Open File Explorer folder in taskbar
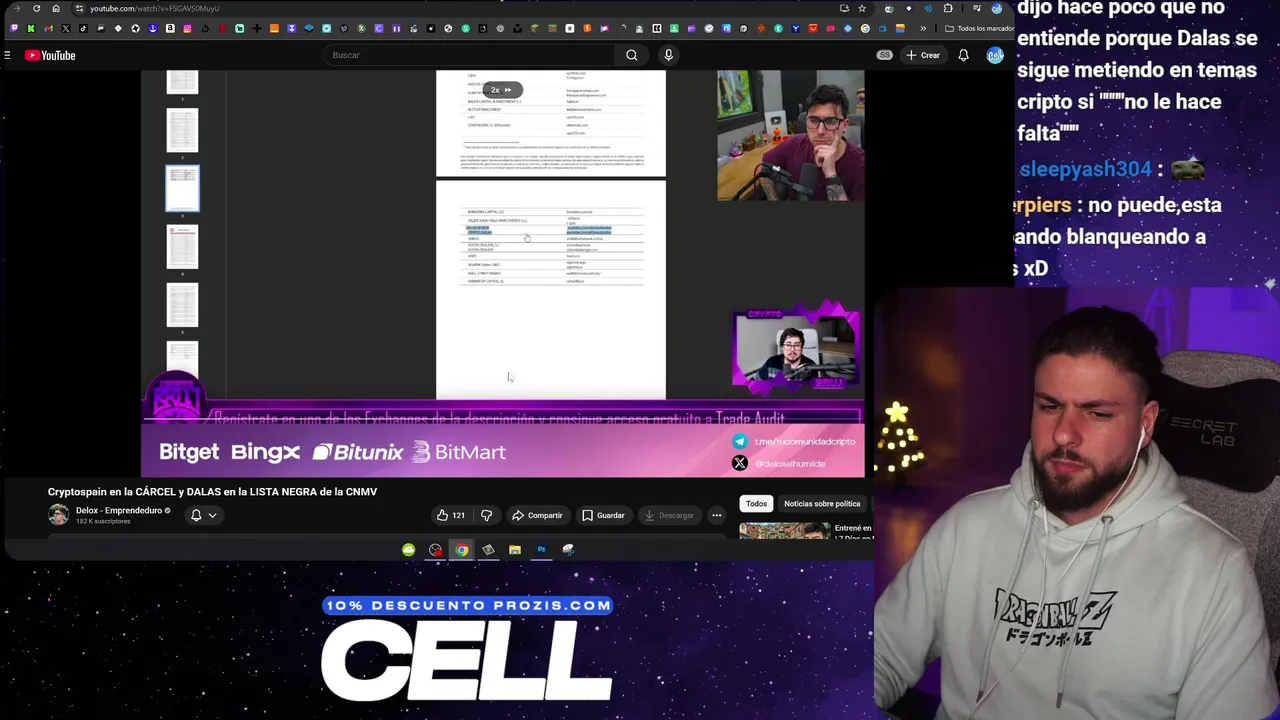The height and width of the screenshot is (720, 1280). point(514,549)
